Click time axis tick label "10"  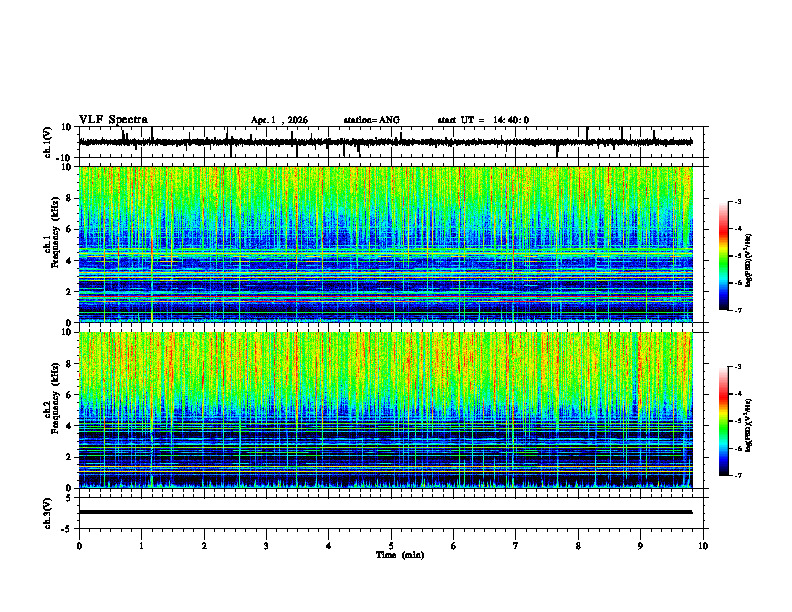703,546
